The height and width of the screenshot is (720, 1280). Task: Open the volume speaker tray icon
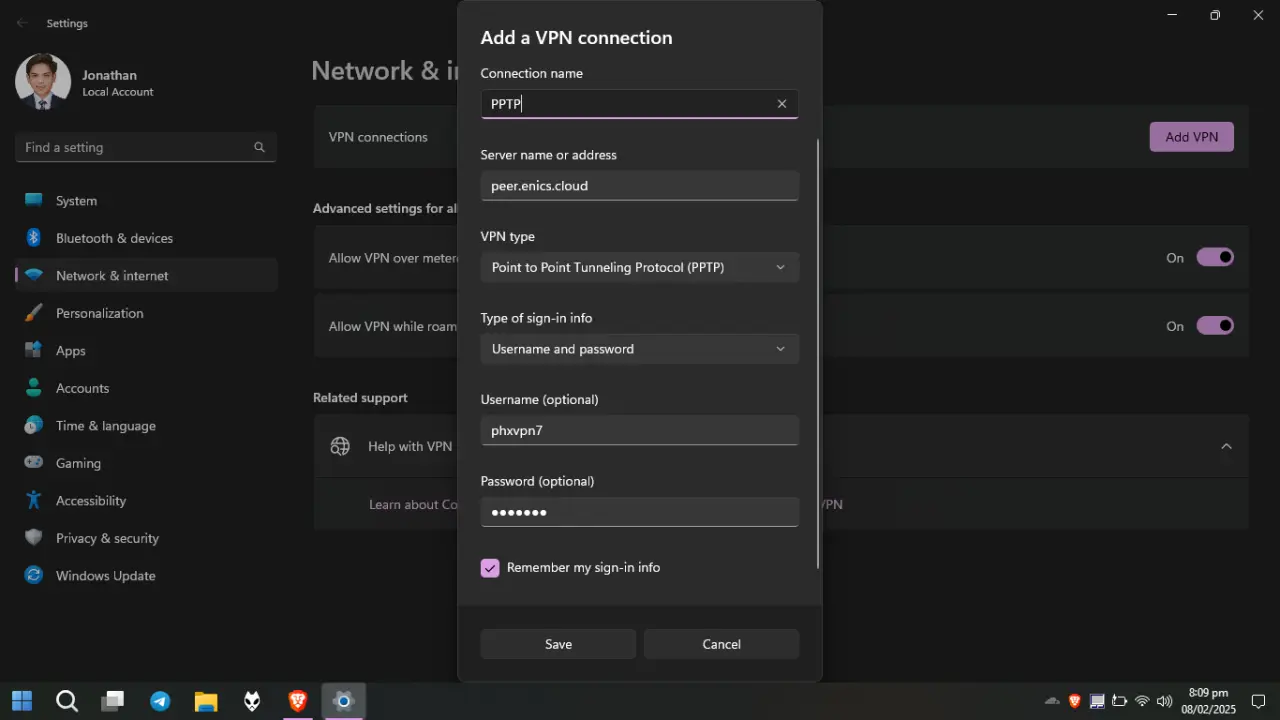(1164, 701)
